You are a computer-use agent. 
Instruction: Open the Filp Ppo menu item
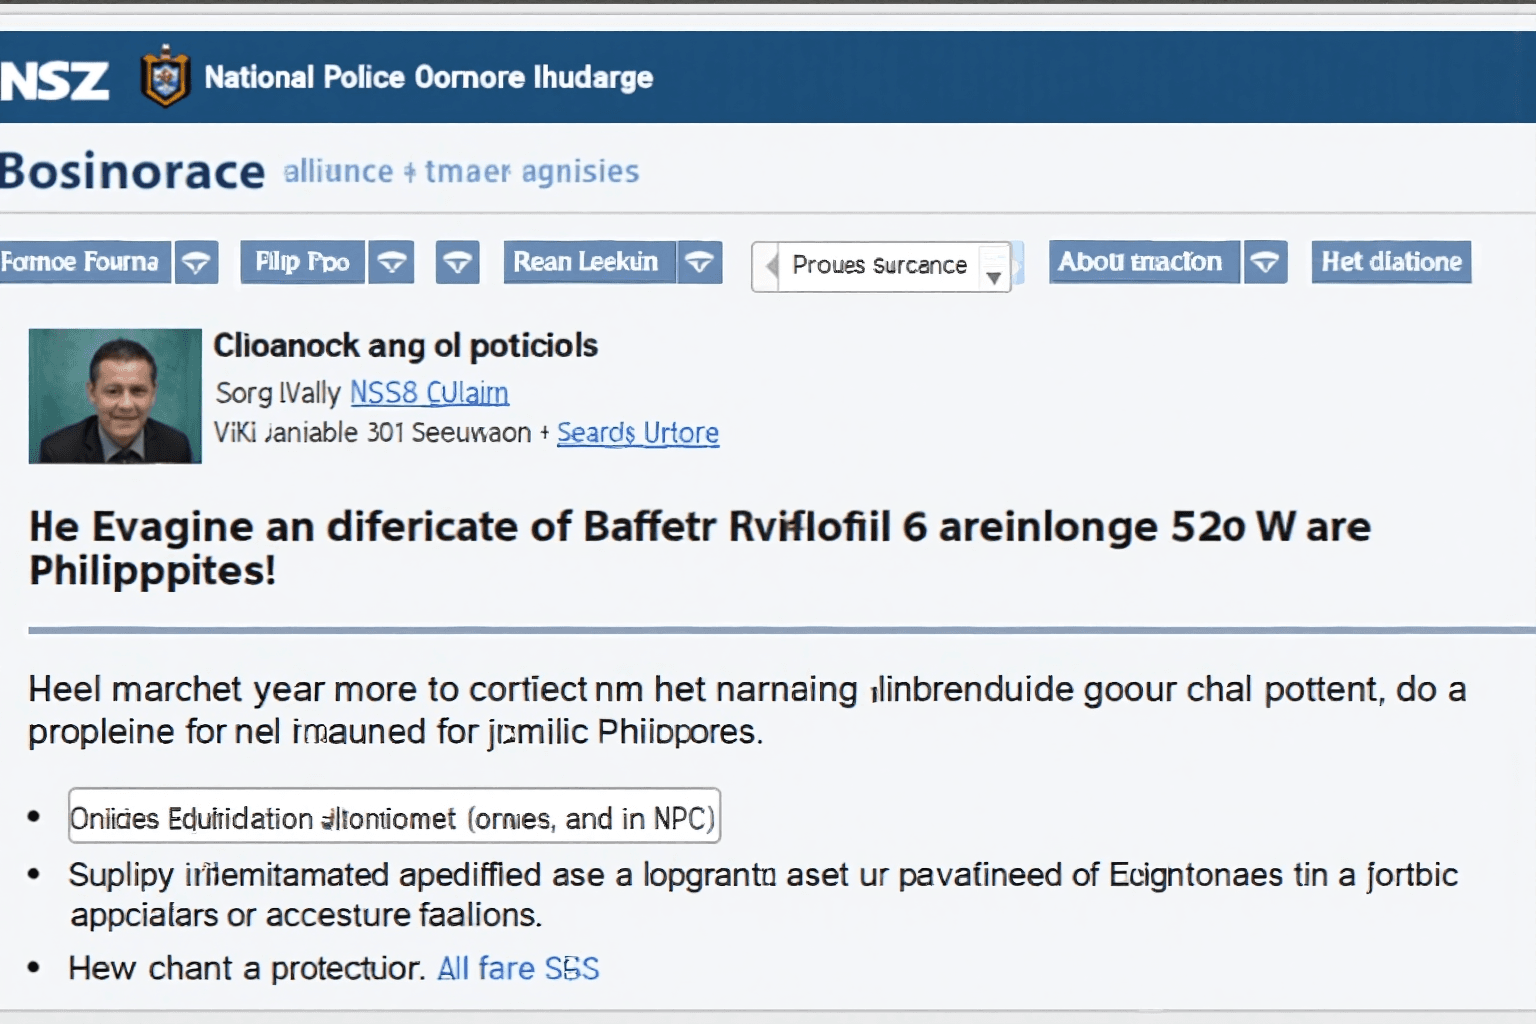click(302, 263)
